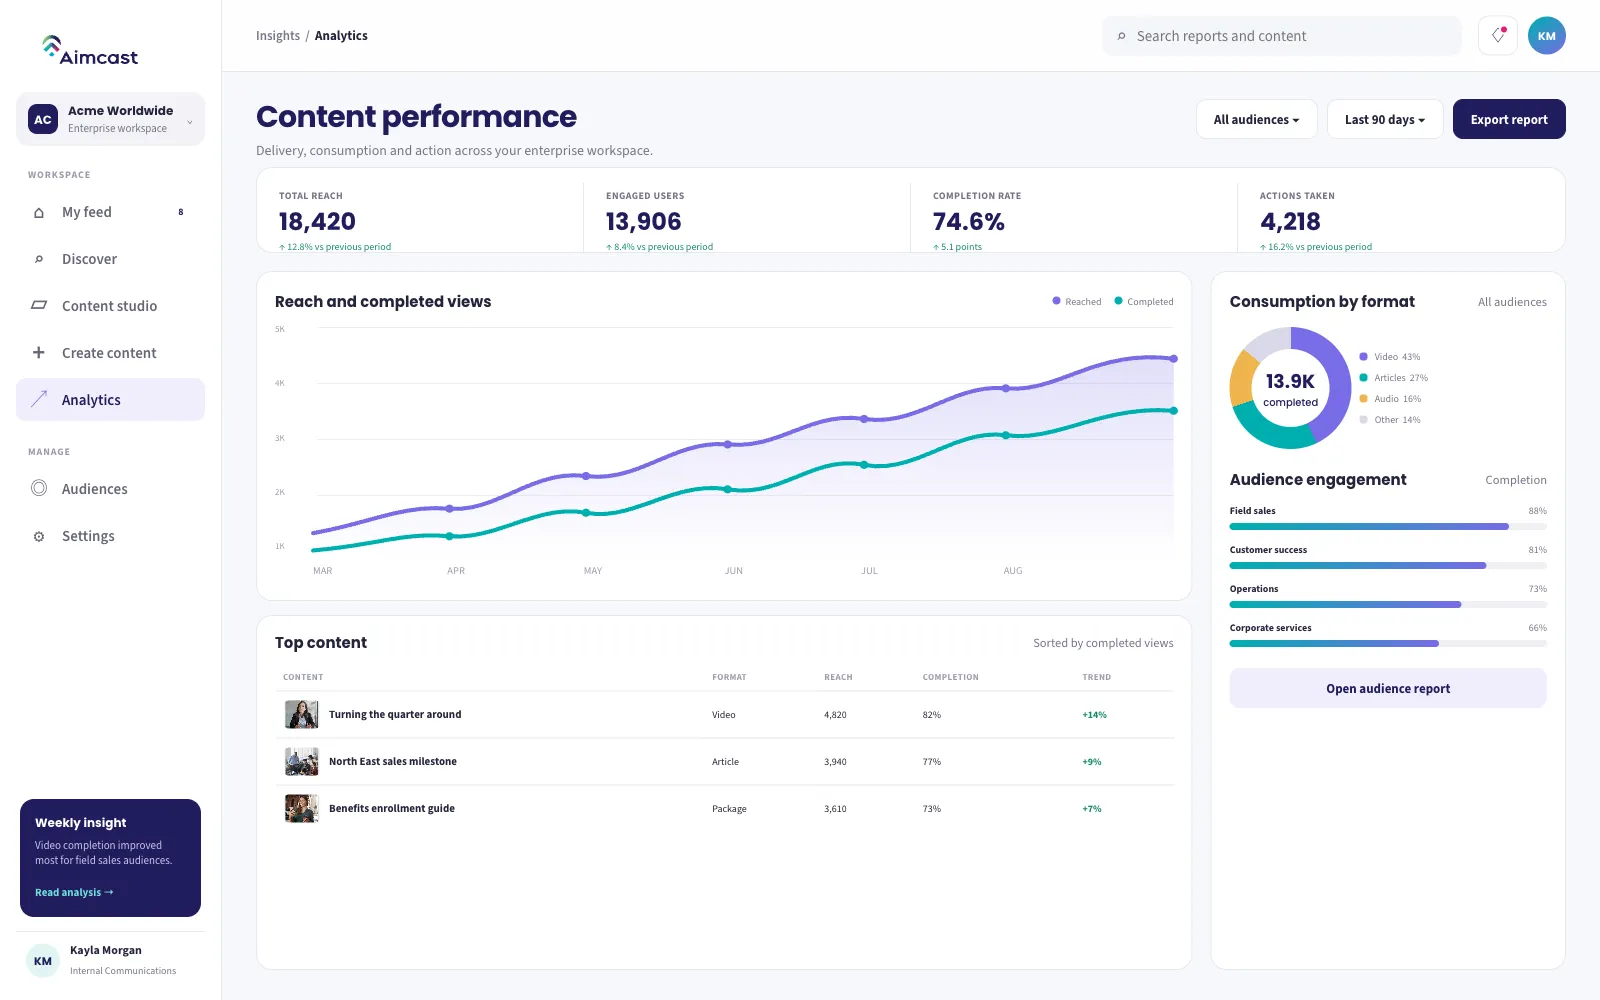Click the Export report button
The height and width of the screenshot is (1000, 1600).
(1509, 119)
